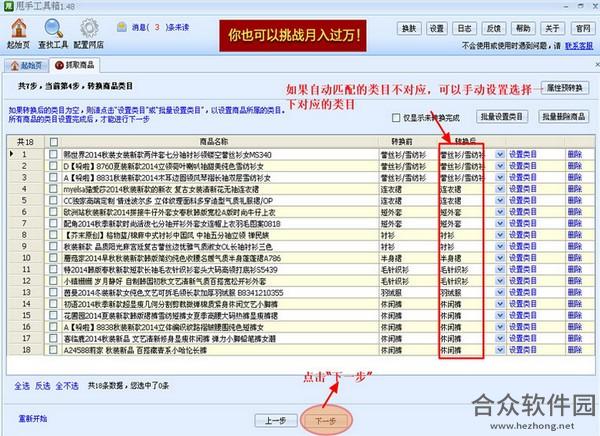The width and height of the screenshot is (600, 436).
Task: Expand category dropdown for row 14
Action: point(499,304)
